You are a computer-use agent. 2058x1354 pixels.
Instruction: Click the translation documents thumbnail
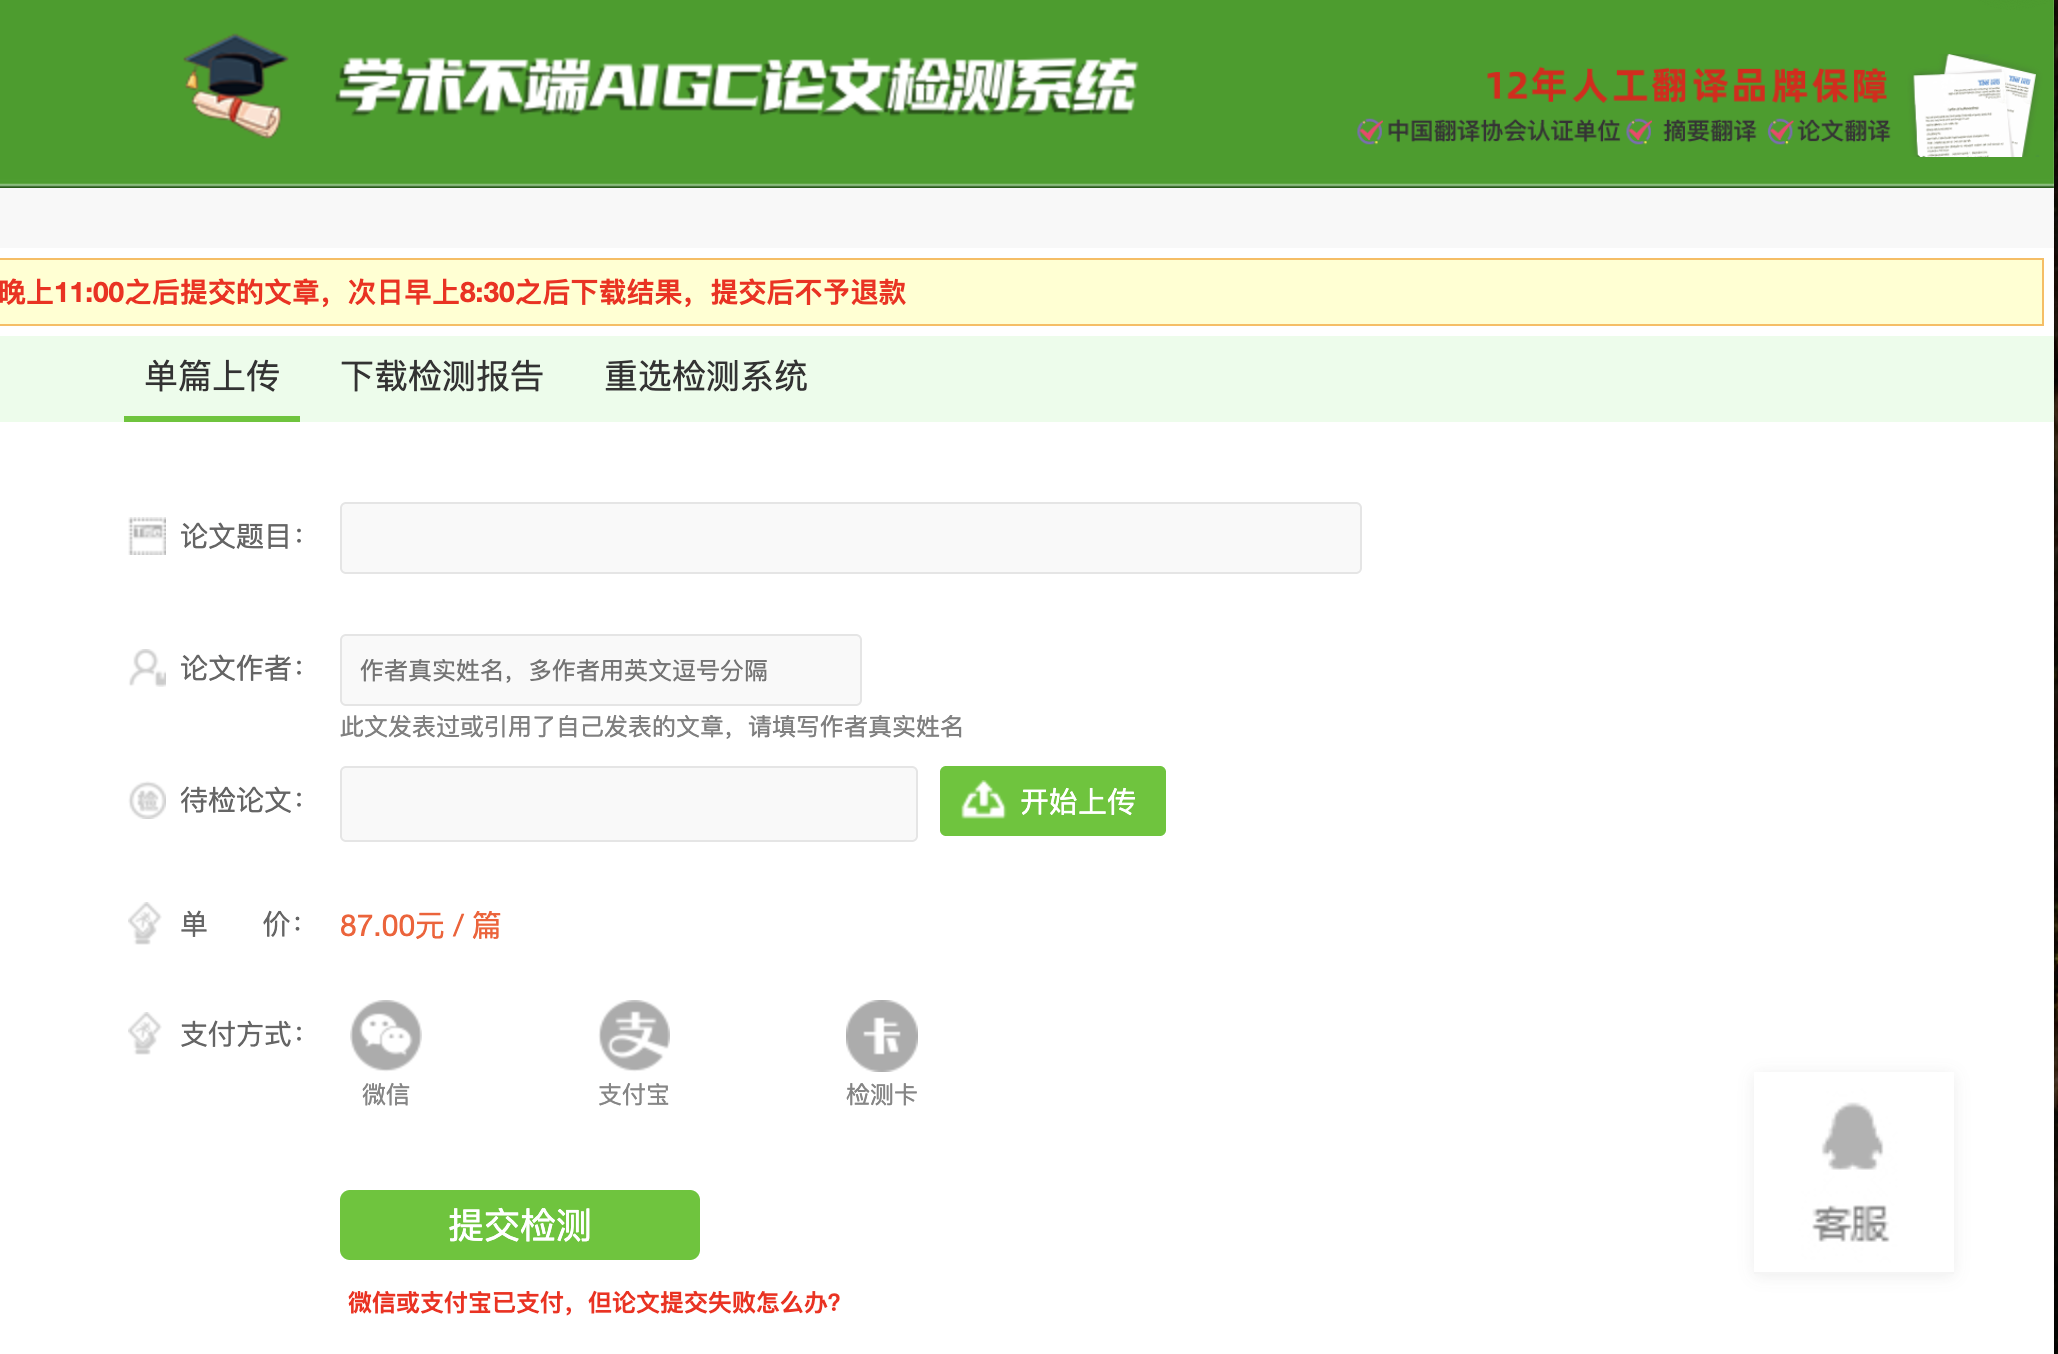pos(1973,107)
